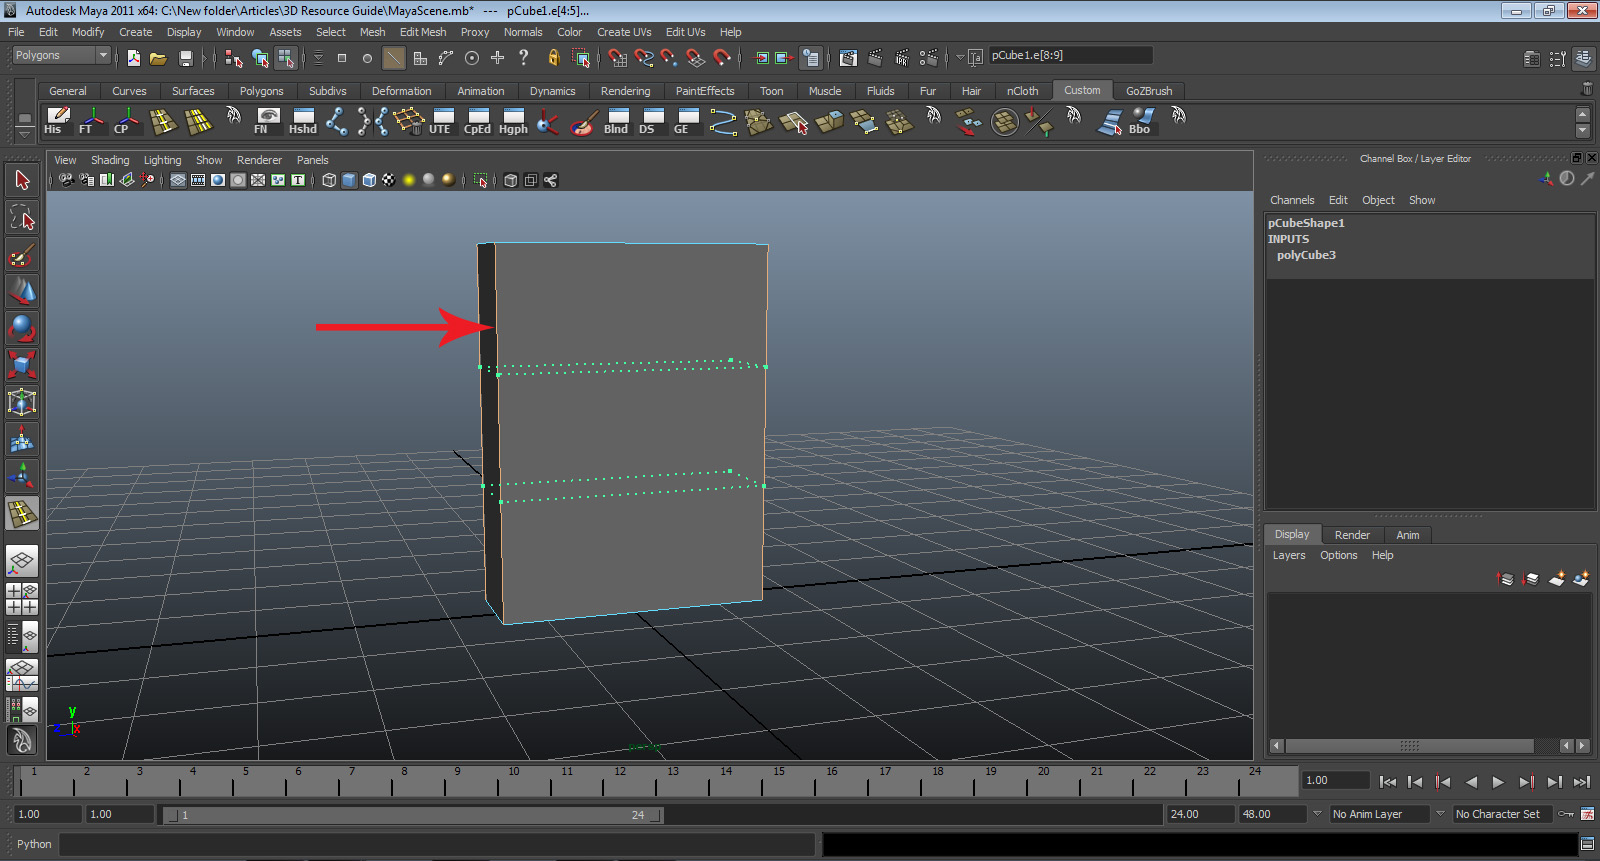This screenshot has width=1600, height=861.
Task: Click the Save scene floppy disk icon
Action: click(185, 59)
